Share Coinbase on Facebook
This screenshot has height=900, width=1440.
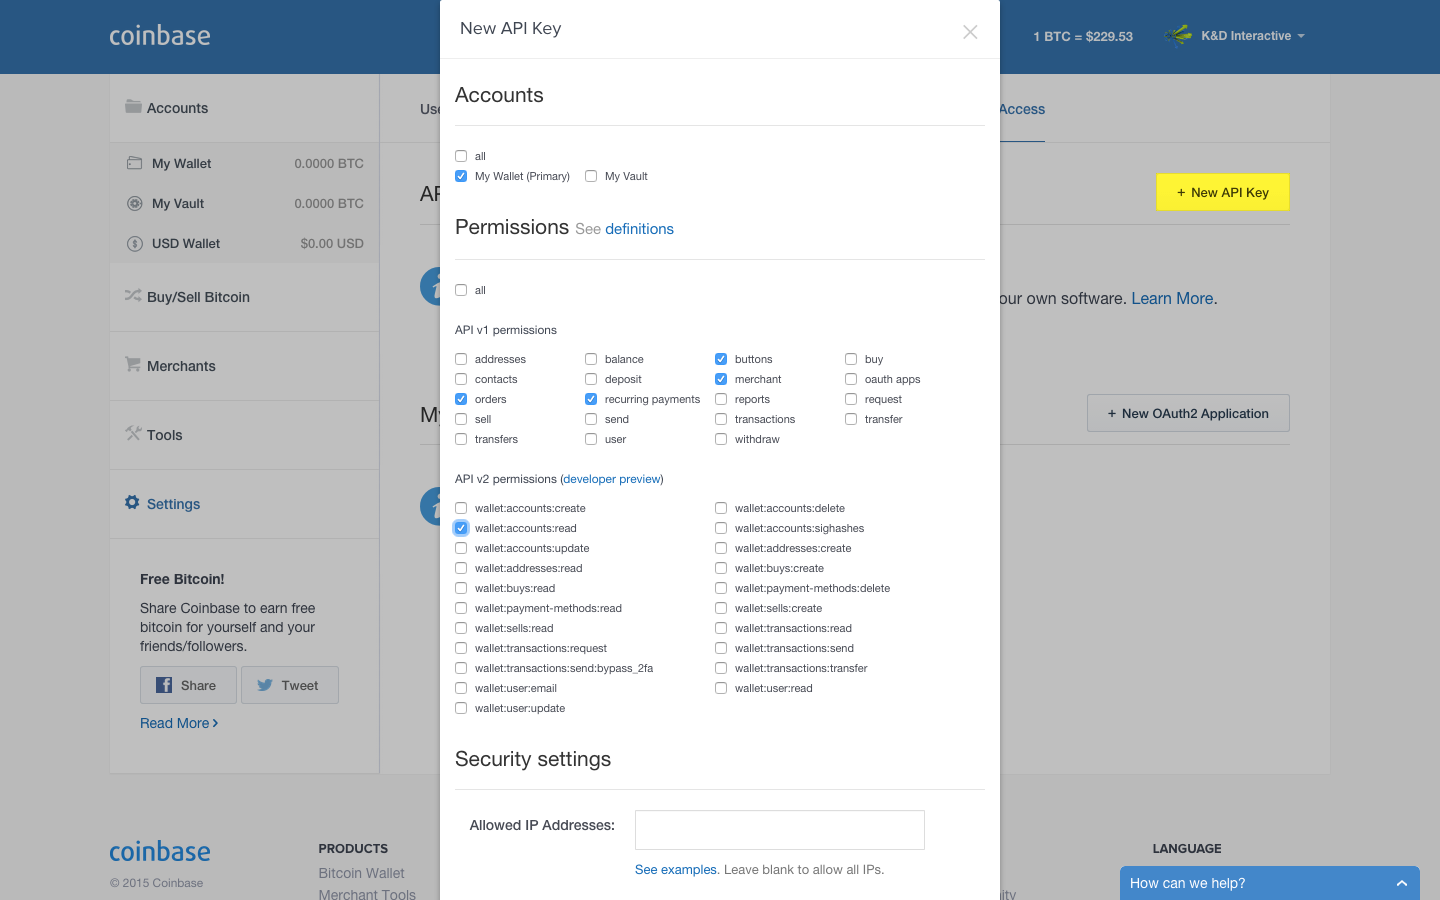pos(188,685)
